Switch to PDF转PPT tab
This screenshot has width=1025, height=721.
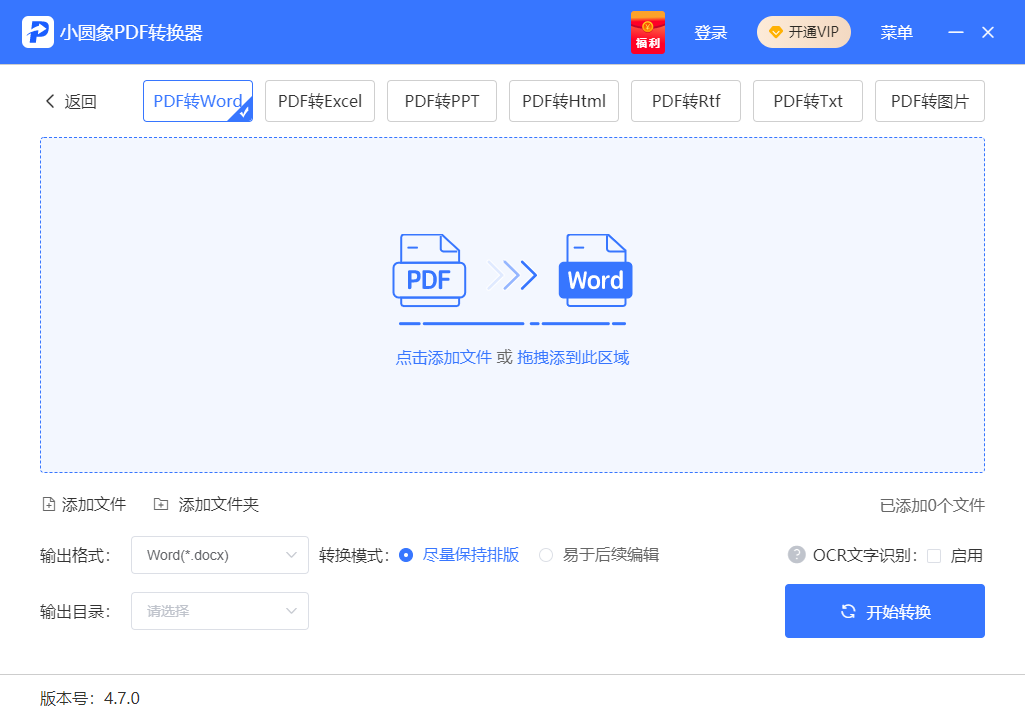[x=442, y=101]
